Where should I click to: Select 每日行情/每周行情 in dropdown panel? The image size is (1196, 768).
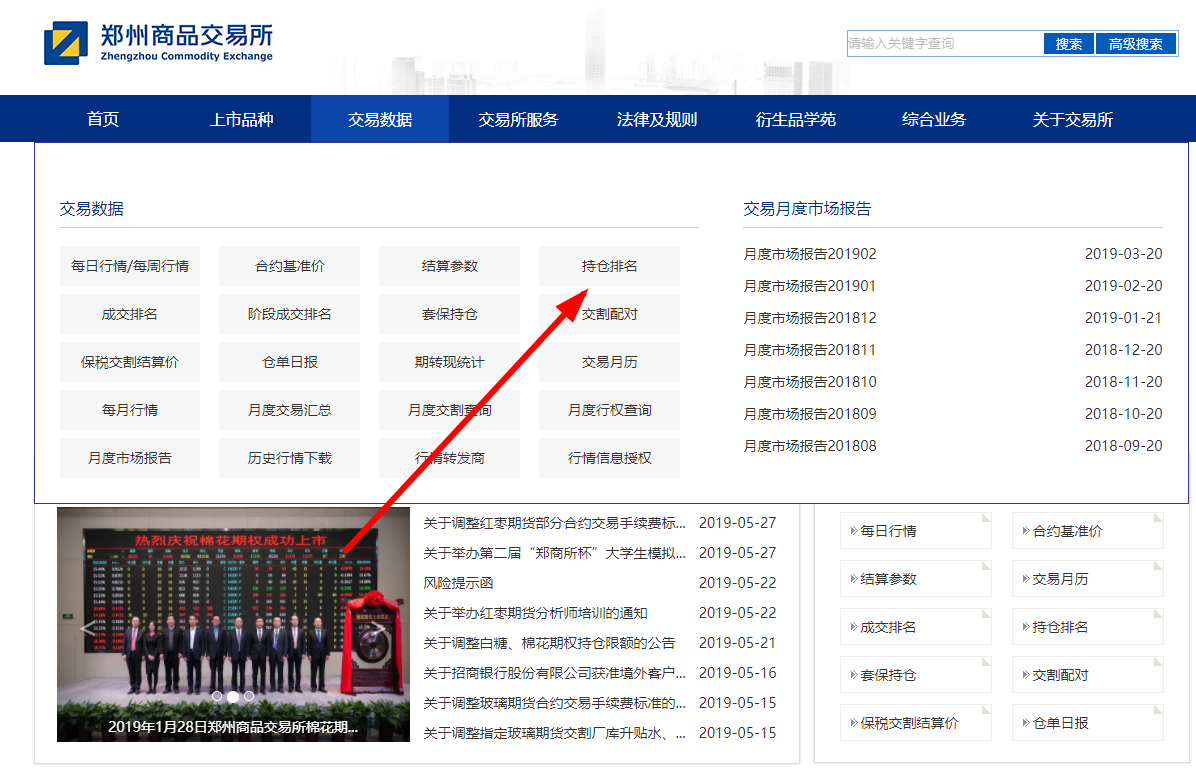130,266
